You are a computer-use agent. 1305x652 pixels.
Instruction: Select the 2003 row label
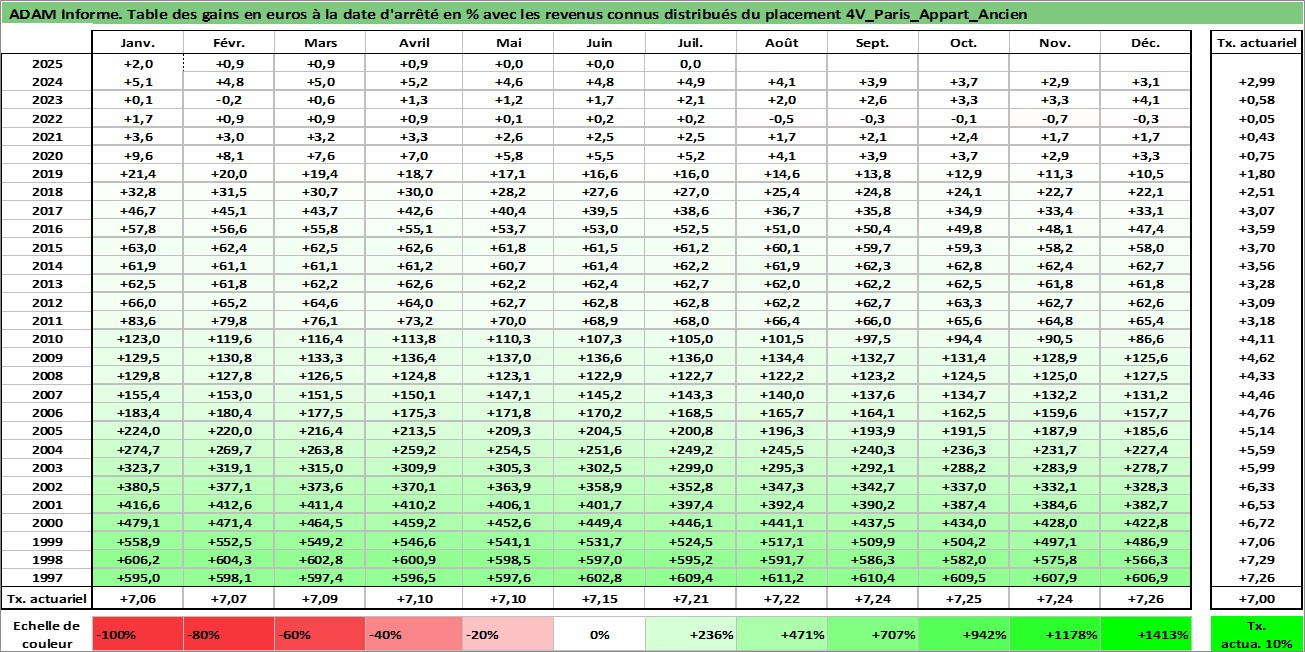pos(46,467)
